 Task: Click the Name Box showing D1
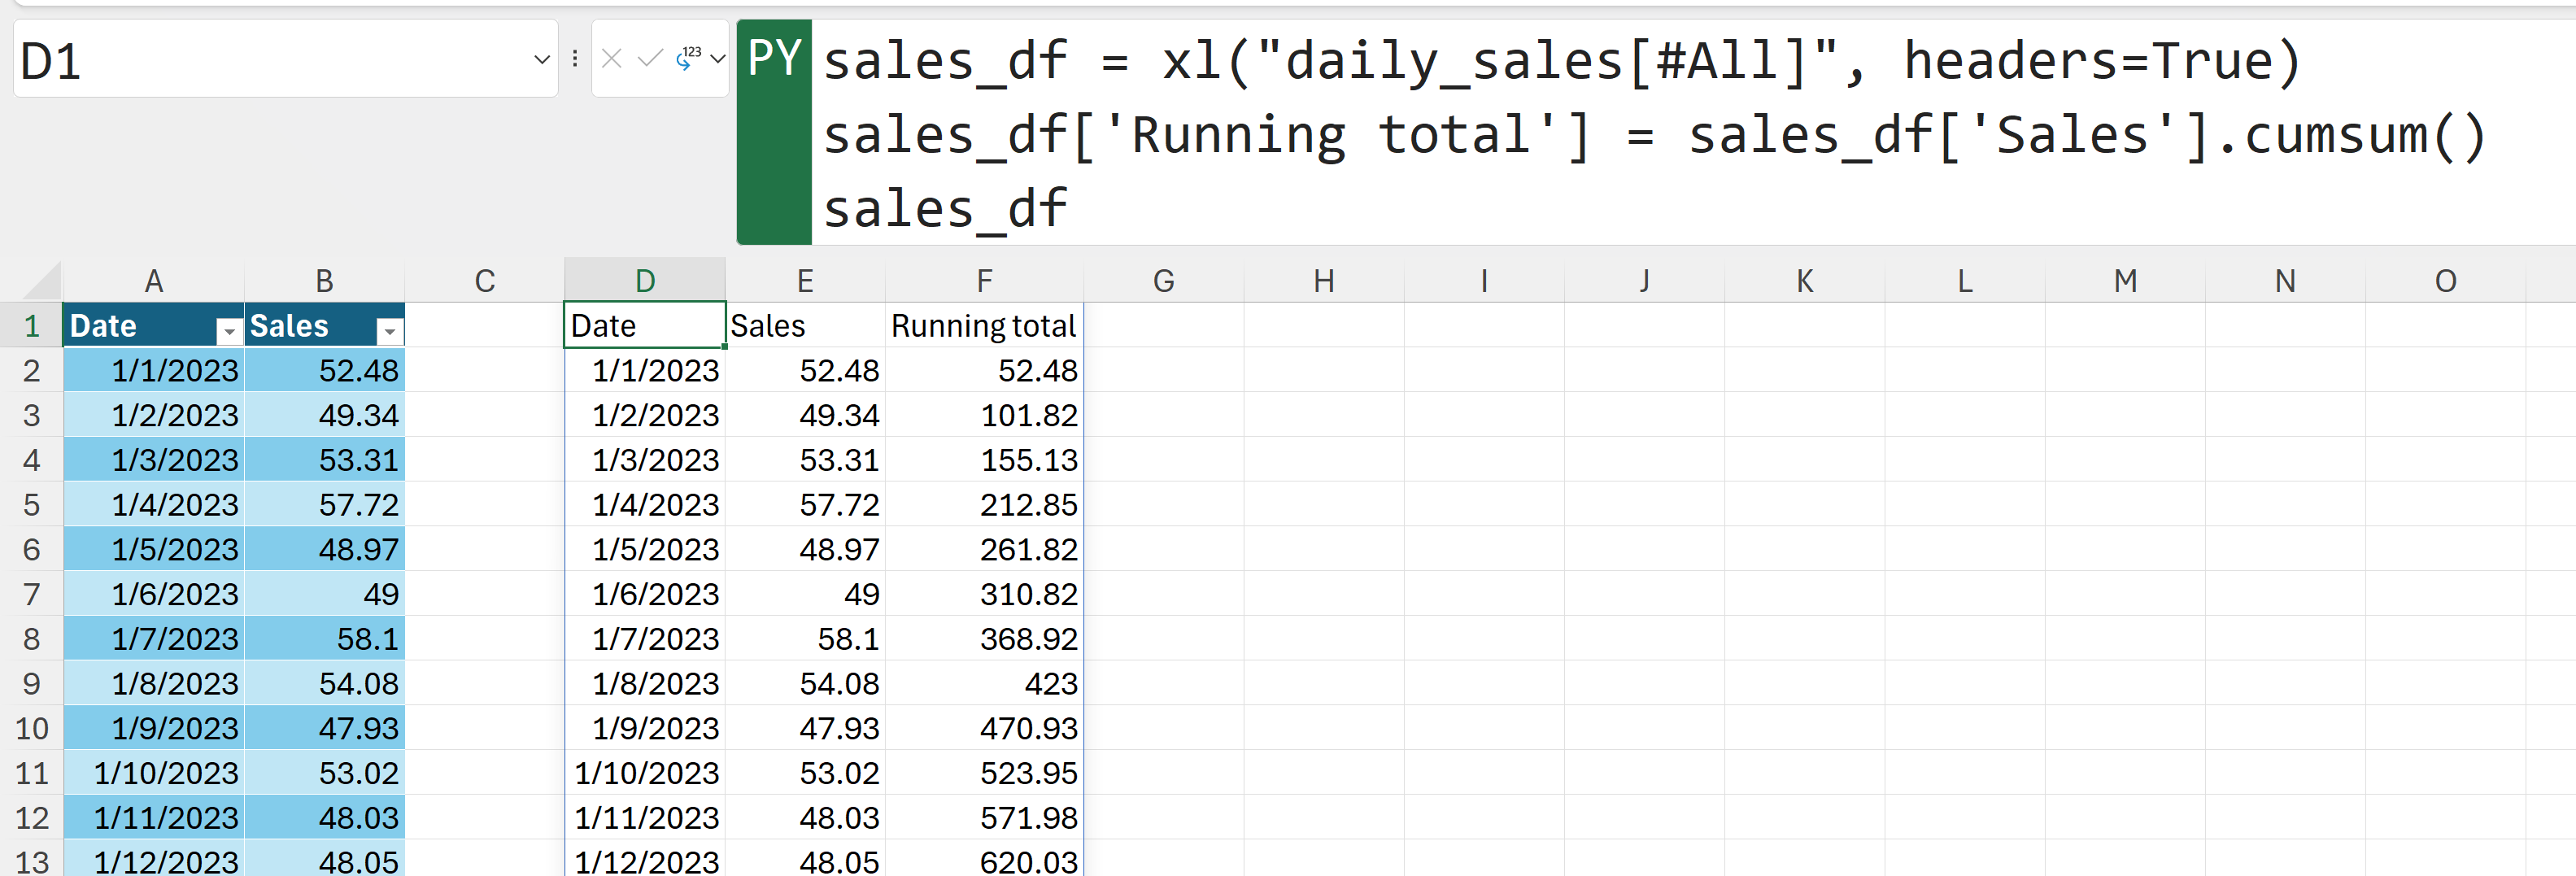click(x=270, y=60)
